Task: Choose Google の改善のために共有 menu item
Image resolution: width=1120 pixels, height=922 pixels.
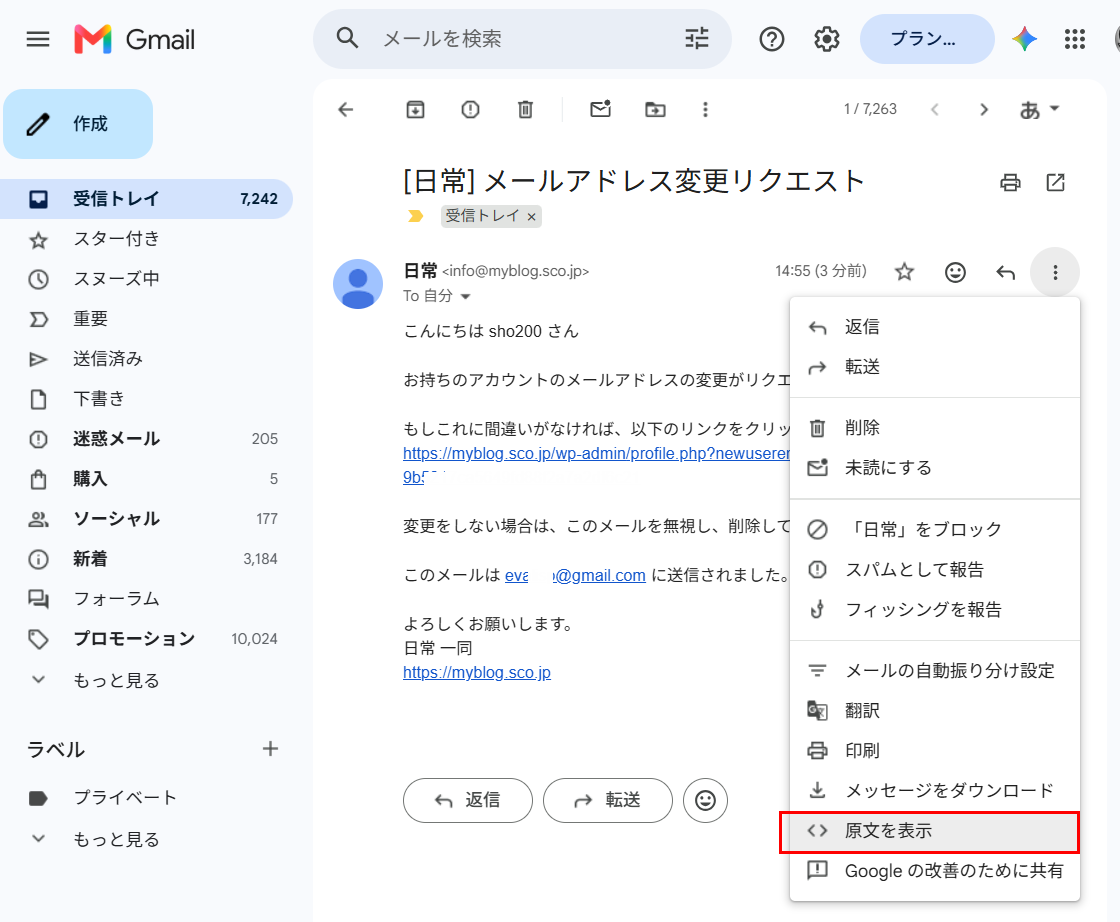Action: coord(934,871)
